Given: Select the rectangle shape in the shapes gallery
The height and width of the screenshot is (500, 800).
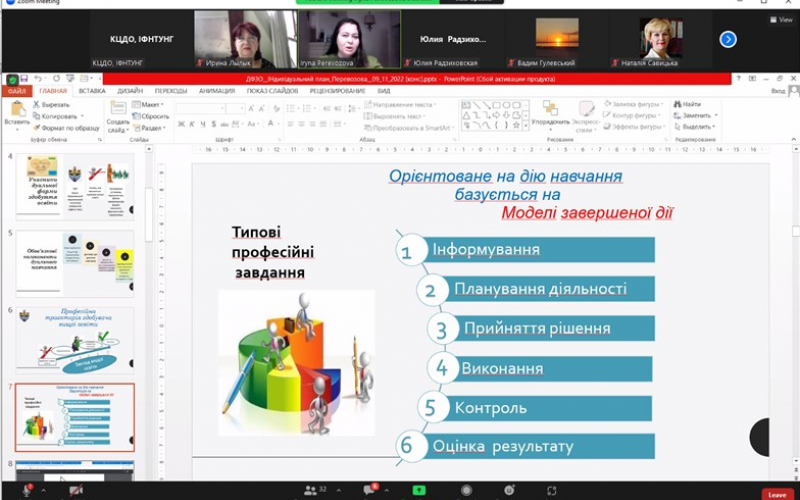Looking at the screenshot, I should 496,105.
